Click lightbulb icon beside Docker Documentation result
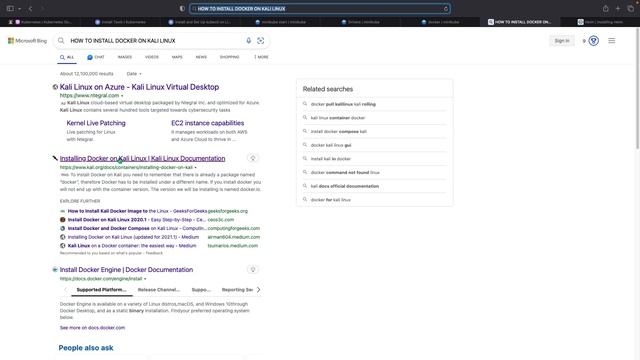Screen dimensions: 640x360 (253, 269)
